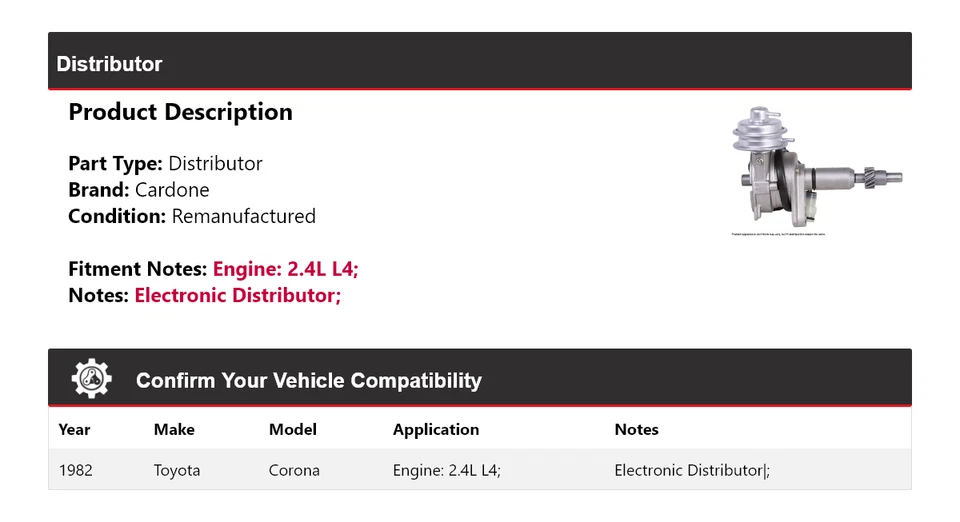Click the gear icon beside Confirm Your Vehicle Compatibility
This screenshot has height=522, width=960.
tap(92, 379)
